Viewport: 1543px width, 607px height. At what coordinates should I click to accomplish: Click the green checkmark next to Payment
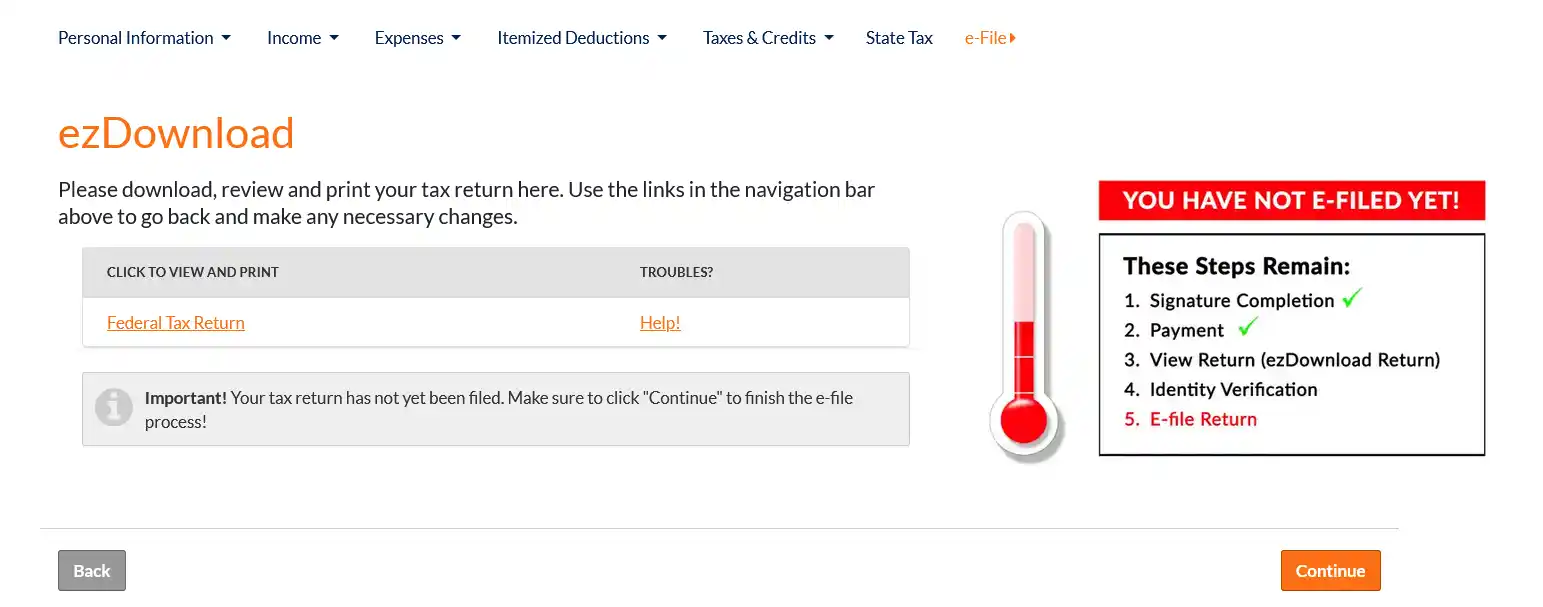pos(1247,327)
